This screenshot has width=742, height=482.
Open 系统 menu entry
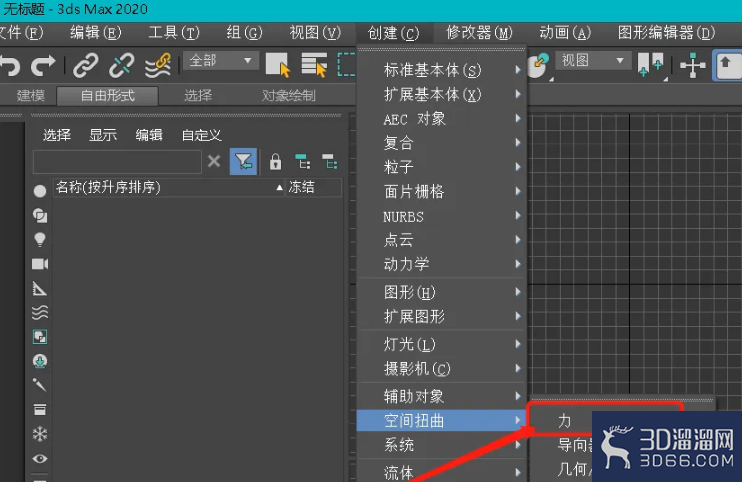pos(442,445)
